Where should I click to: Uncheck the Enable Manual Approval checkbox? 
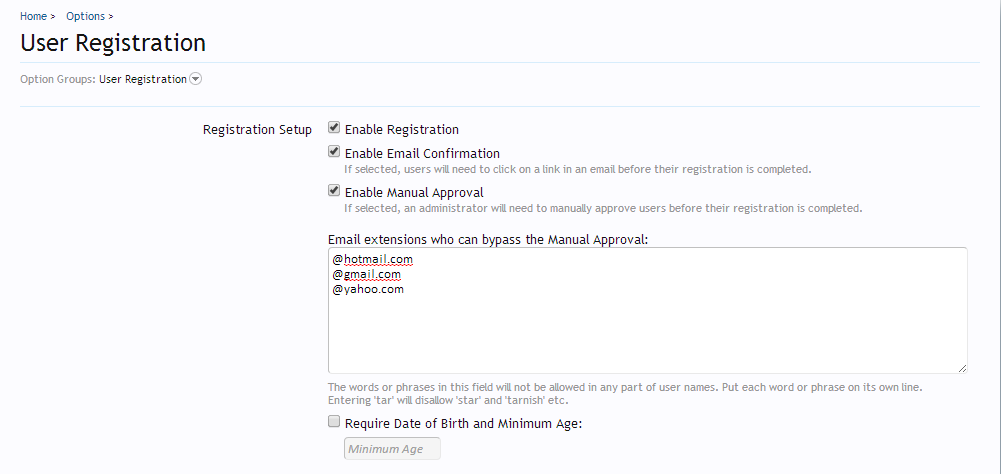(x=334, y=191)
